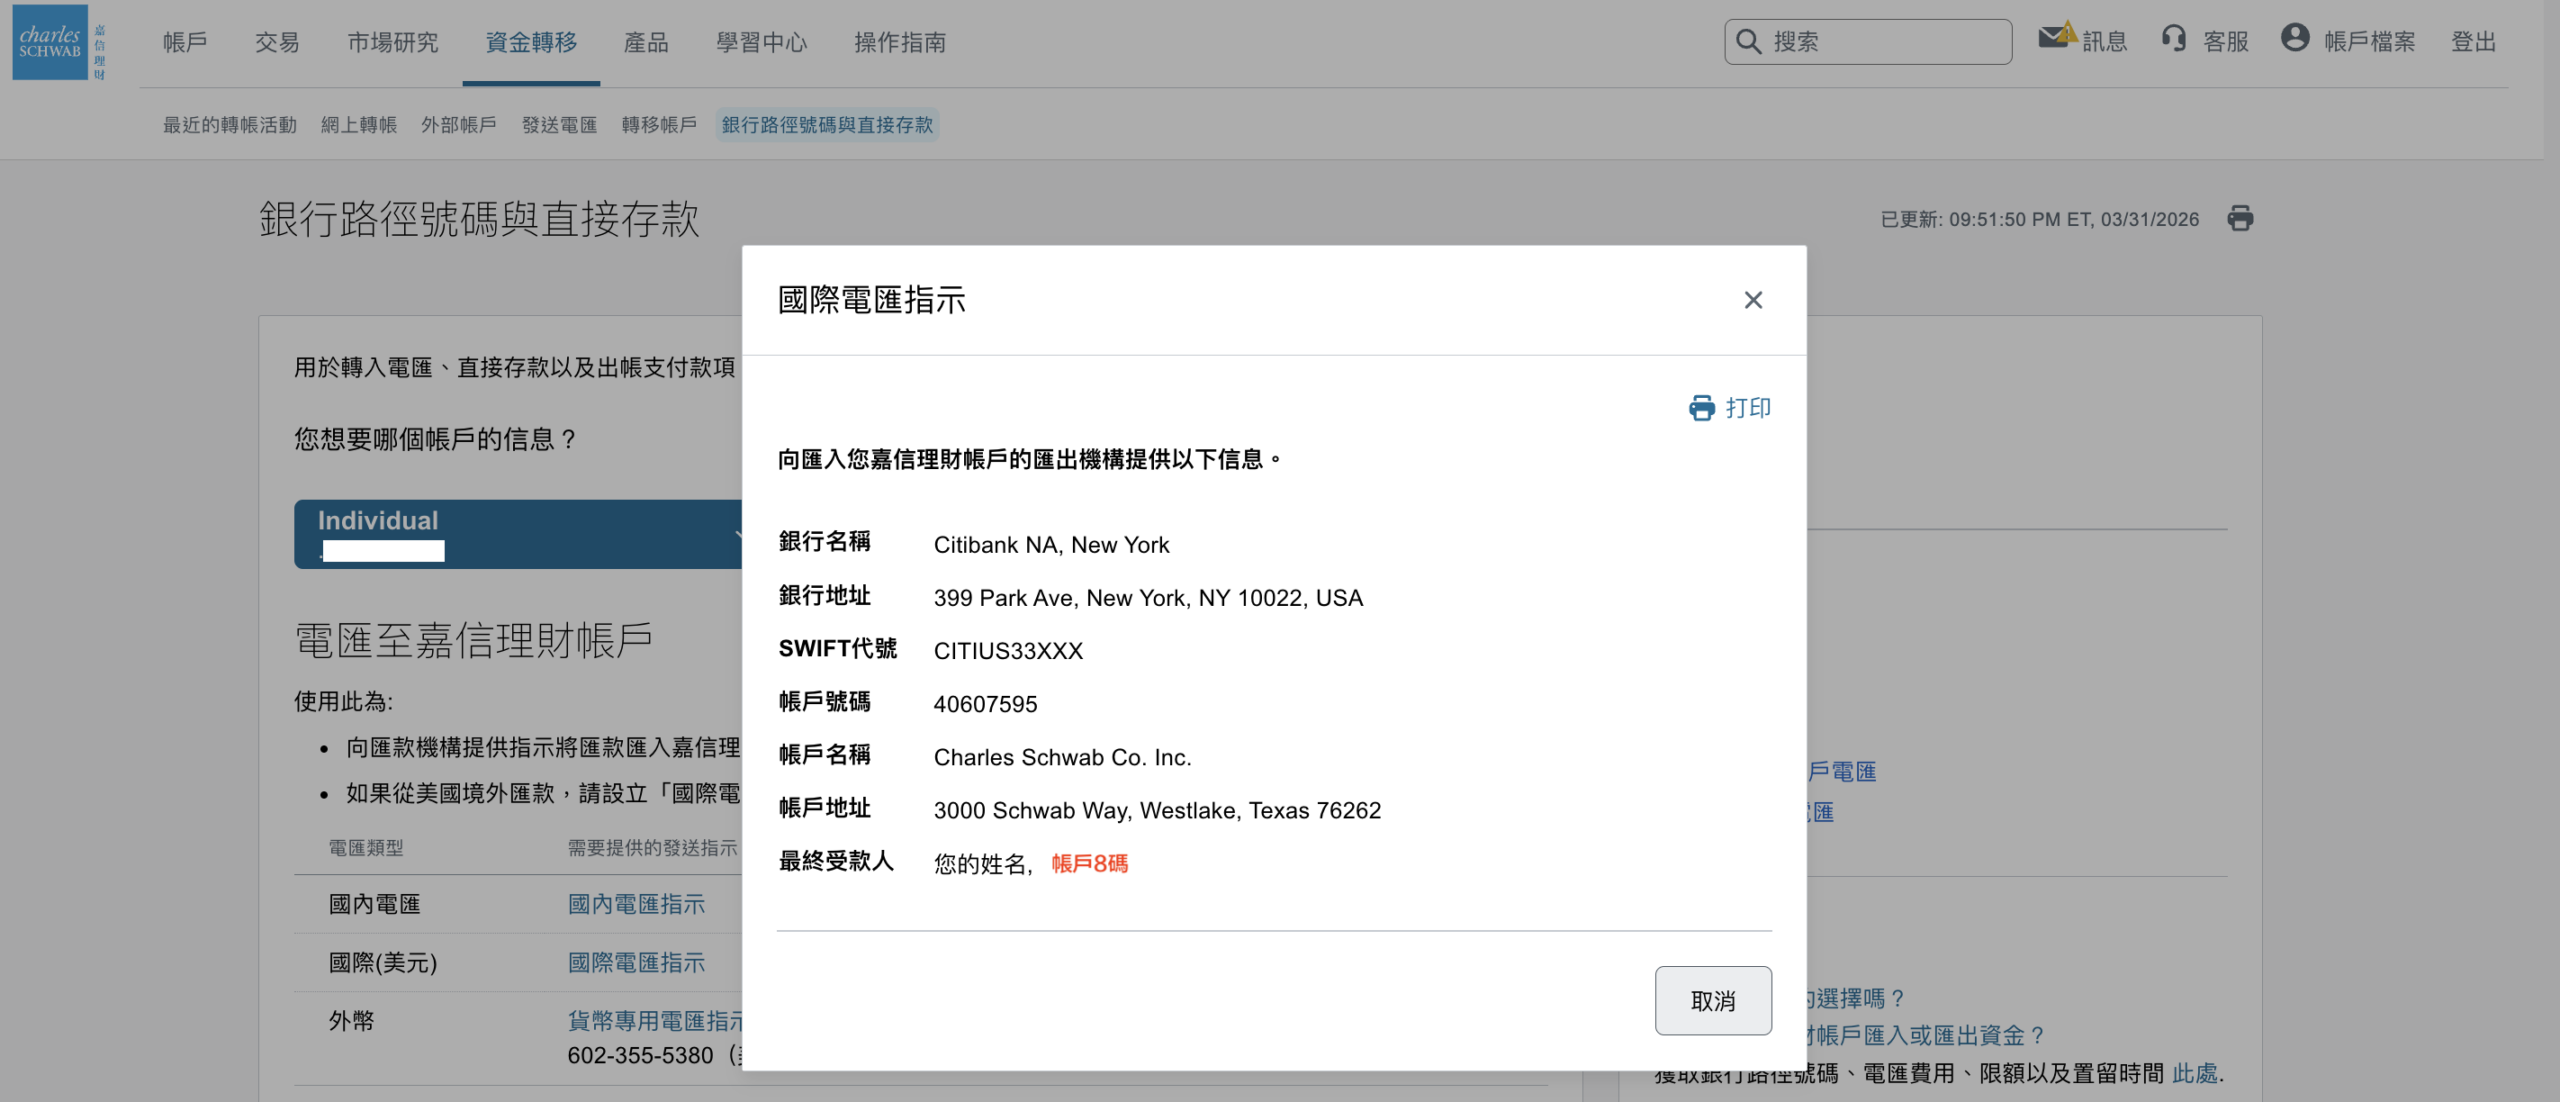Open 帳戶檔案 via the profile icon
Screen dimensions: 2560x1102
(x=2295, y=40)
